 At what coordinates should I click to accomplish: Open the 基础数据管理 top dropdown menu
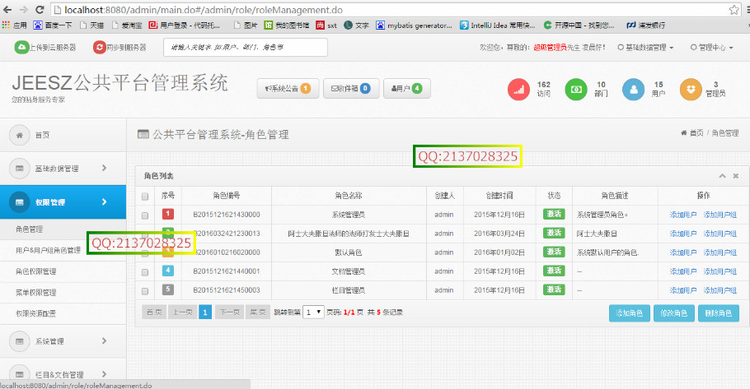click(646, 47)
